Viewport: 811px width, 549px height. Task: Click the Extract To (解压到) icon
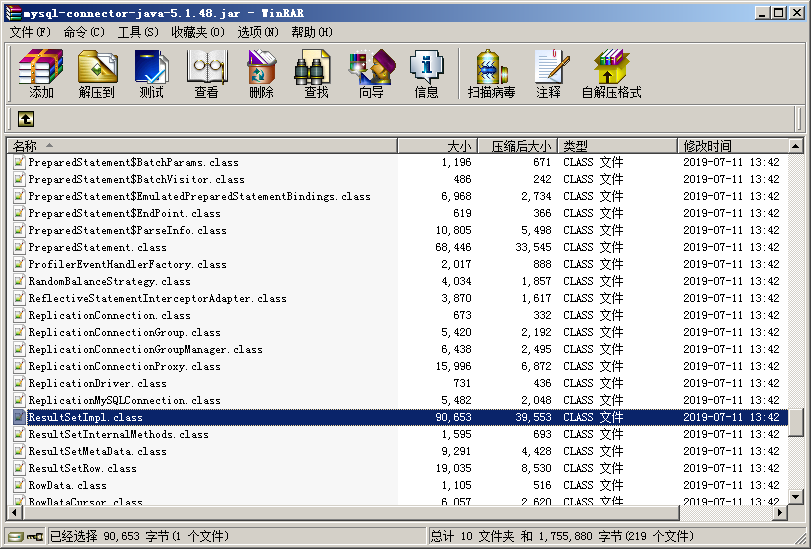tap(97, 73)
